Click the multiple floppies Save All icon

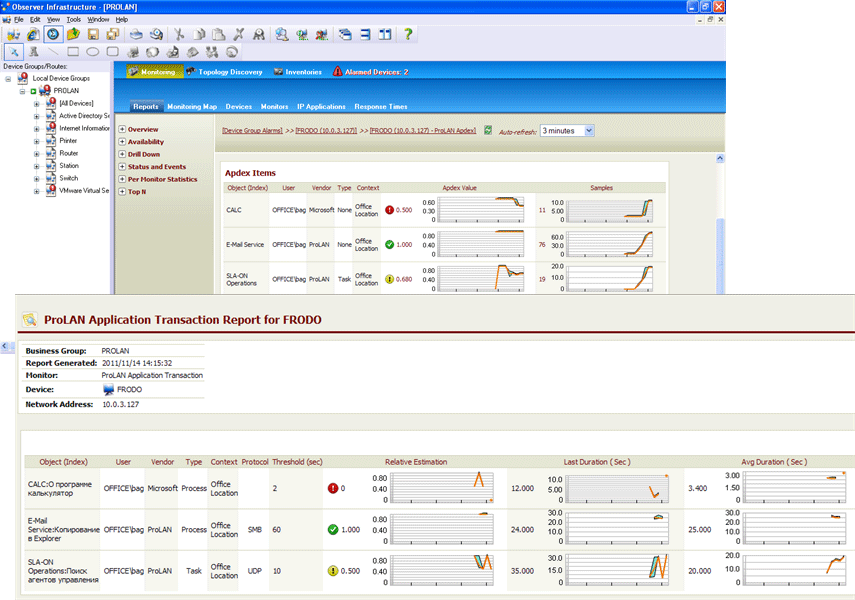113,34
